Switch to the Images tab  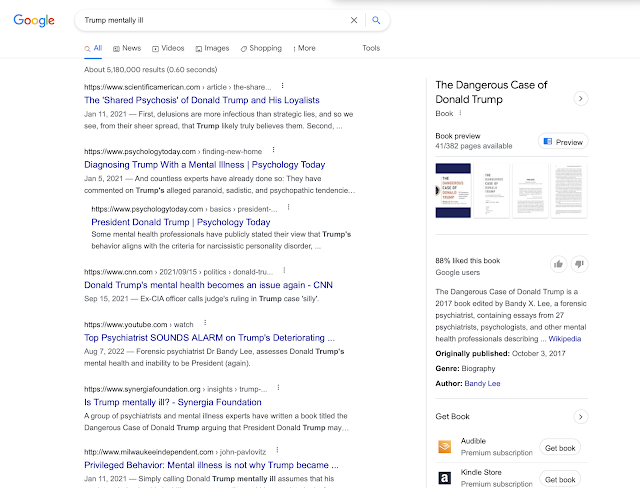pyautogui.click(x=212, y=48)
